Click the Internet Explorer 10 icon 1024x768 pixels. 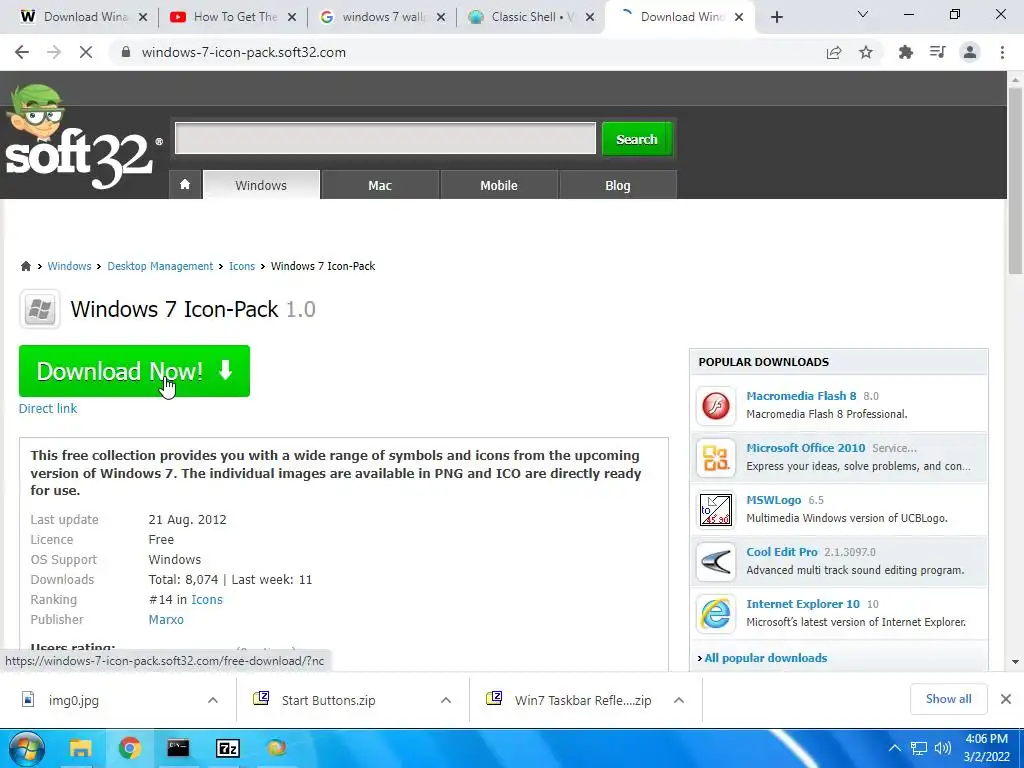pyautogui.click(x=716, y=614)
